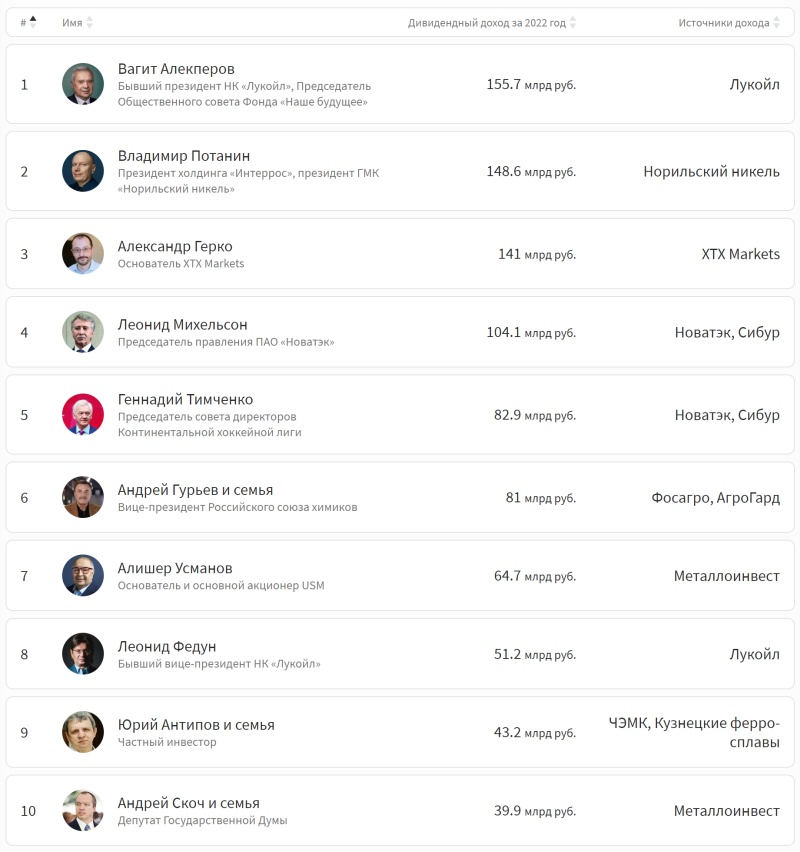Click Леонид Федун's portrait photo

click(83, 654)
